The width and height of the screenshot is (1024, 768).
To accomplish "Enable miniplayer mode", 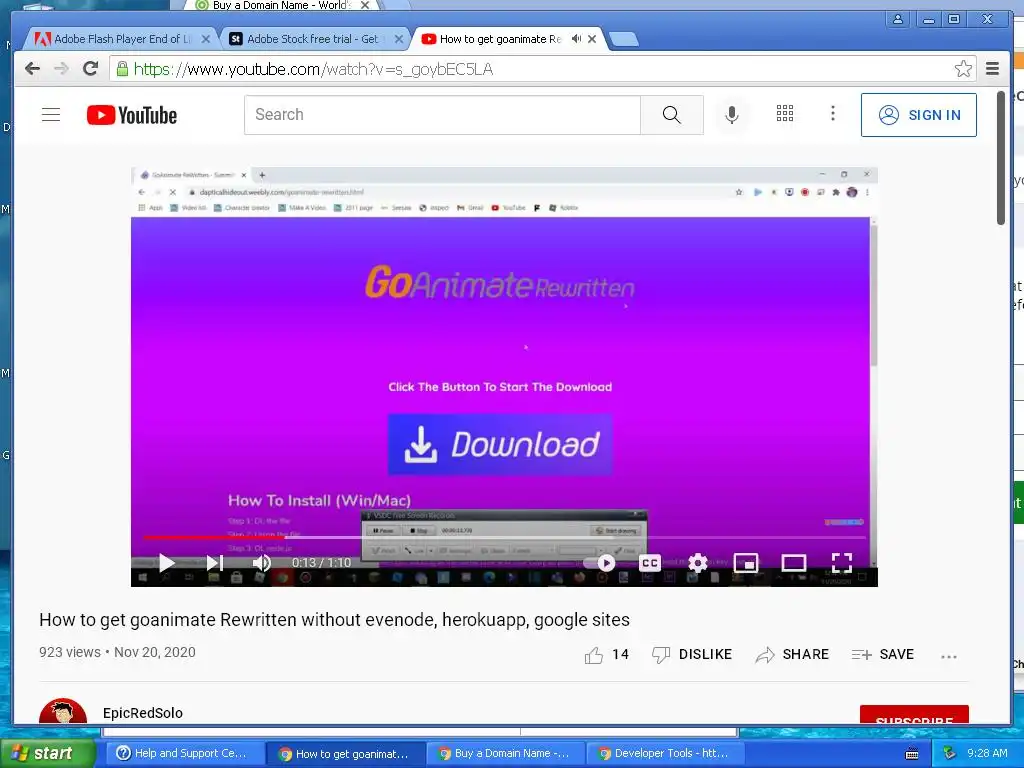I will click(746, 562).
